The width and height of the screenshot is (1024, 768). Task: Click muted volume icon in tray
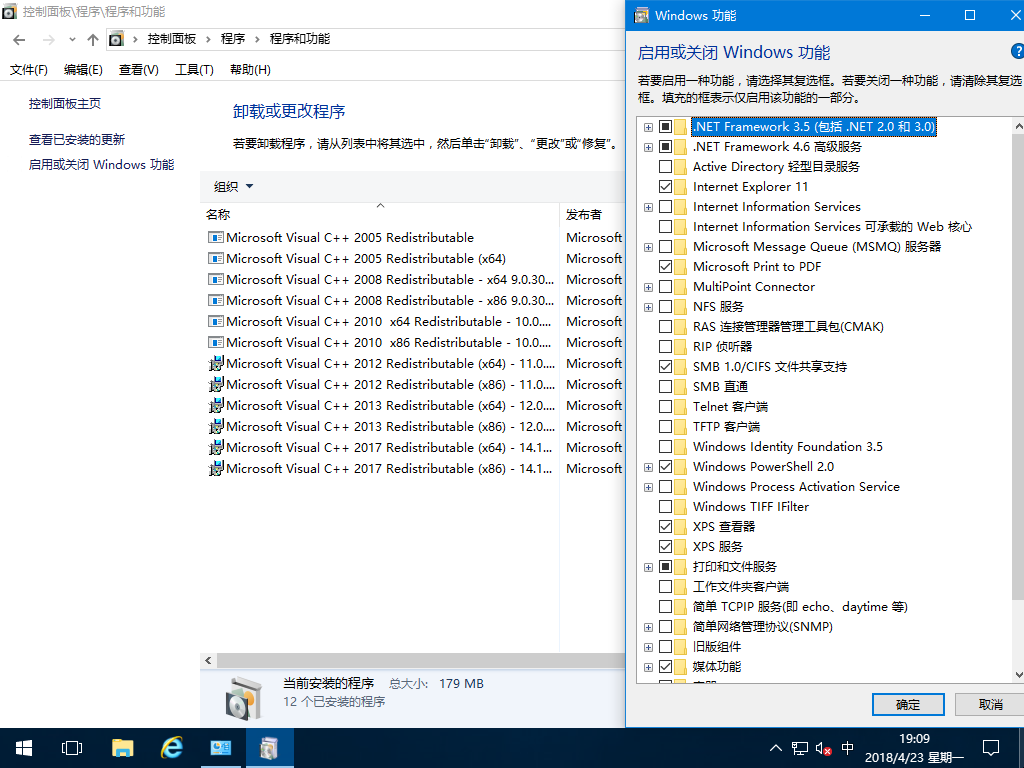823,748
